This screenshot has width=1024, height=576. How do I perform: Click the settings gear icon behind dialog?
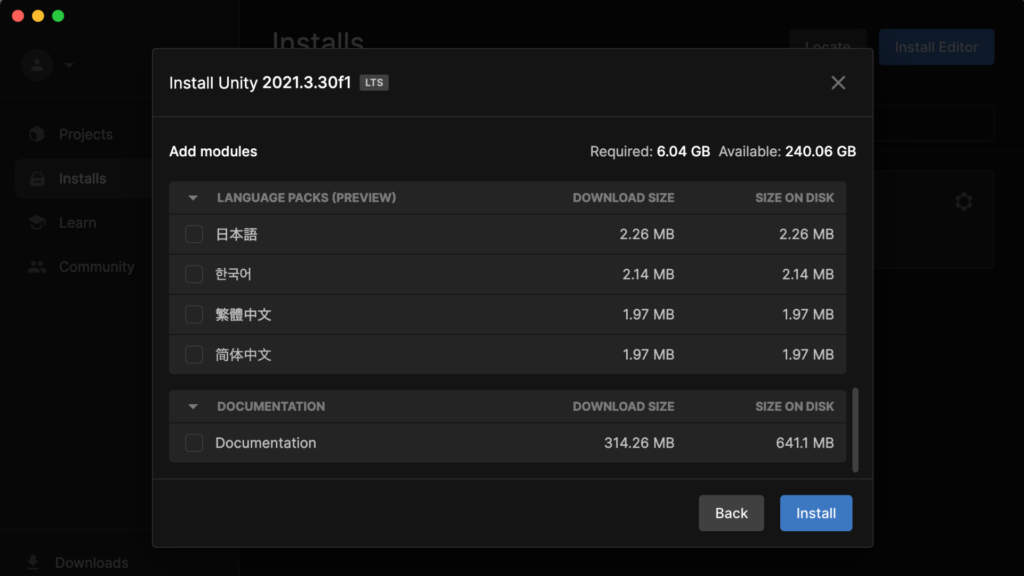[x=963, y=201]
